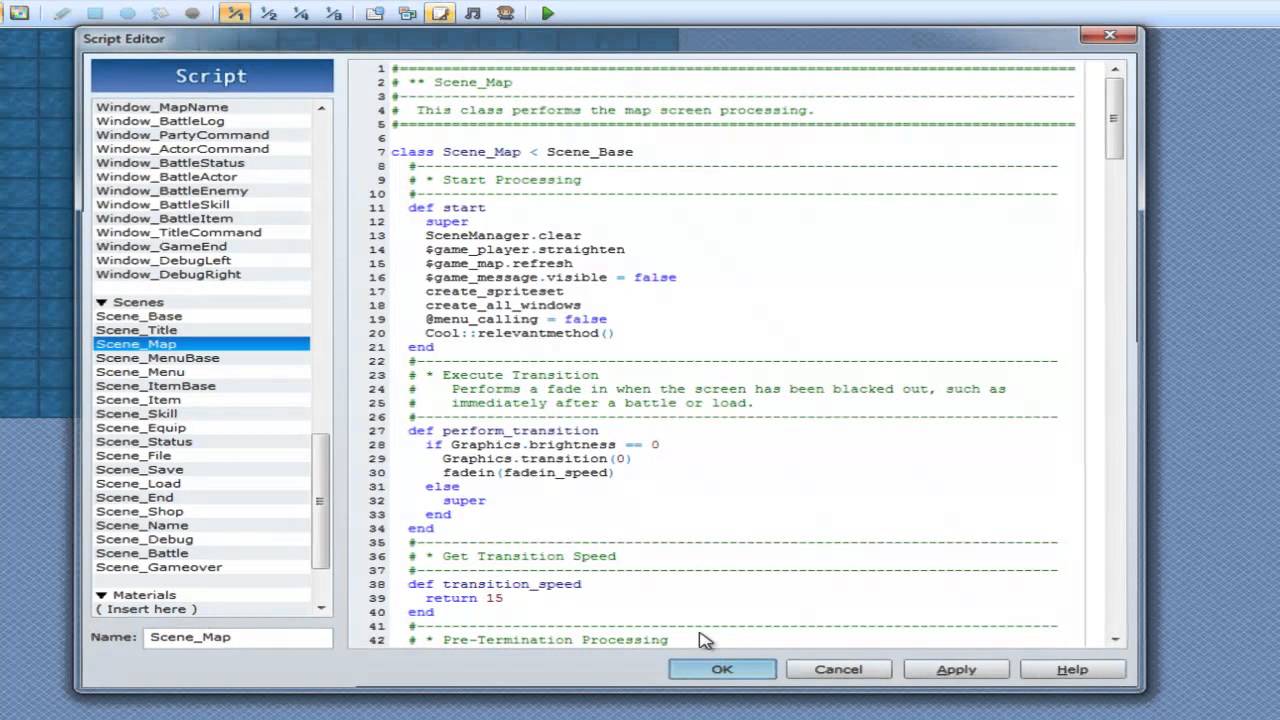1280x720 pixels.
Task: Set map zoom to 1/8 scale
Action: [x=334, y=13]
